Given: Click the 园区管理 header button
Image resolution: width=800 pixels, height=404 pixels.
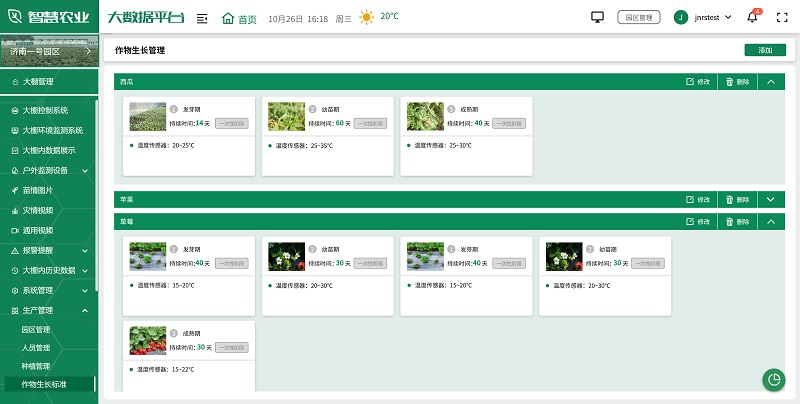Looking at the screenshot, I should [638, 17].
